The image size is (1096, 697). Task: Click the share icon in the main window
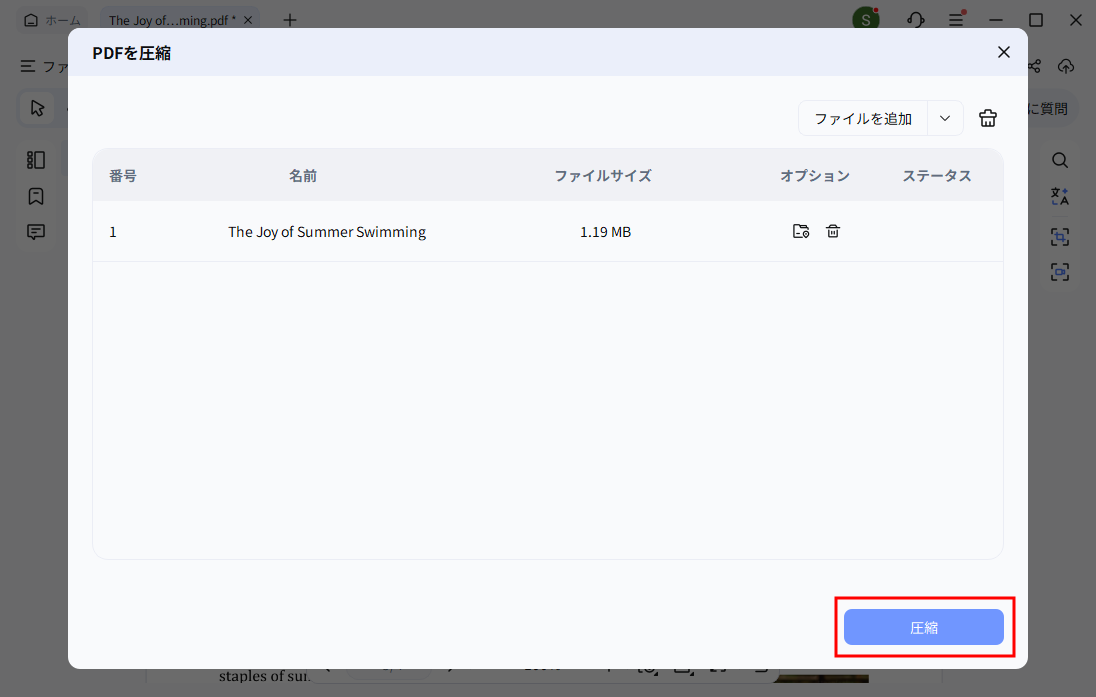1034,66
